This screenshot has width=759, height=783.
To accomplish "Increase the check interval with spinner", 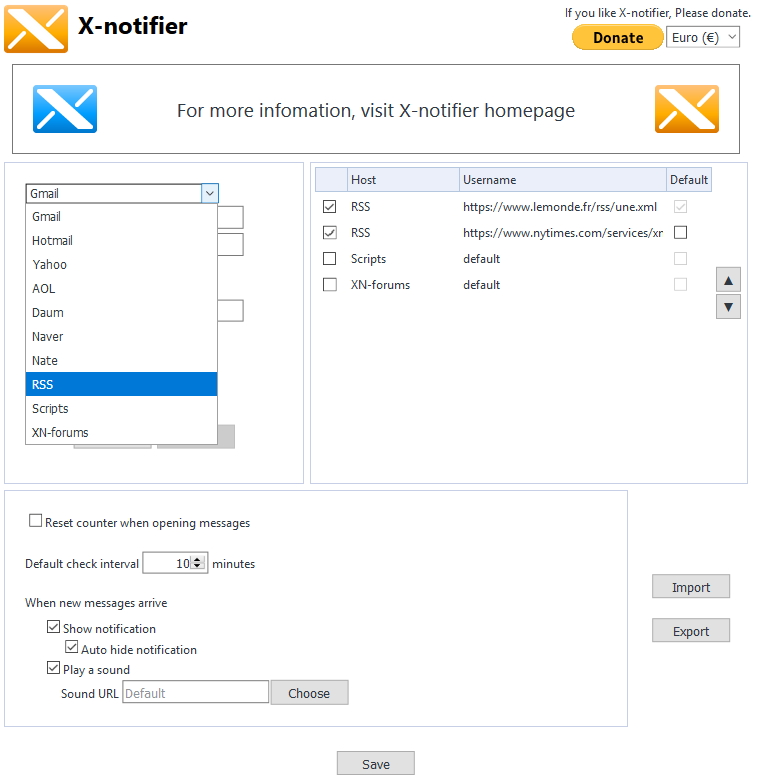I will pos(197,559).
